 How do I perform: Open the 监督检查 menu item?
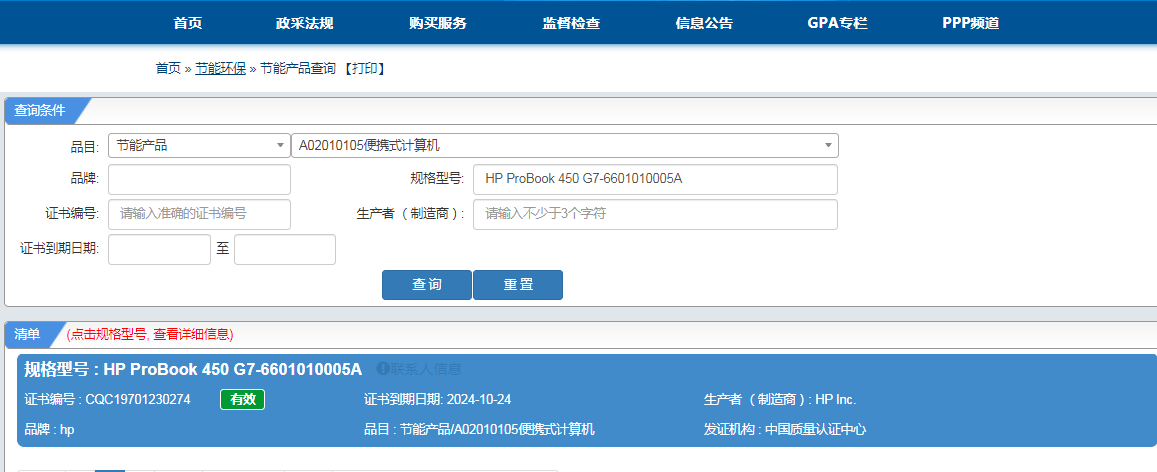571,23
